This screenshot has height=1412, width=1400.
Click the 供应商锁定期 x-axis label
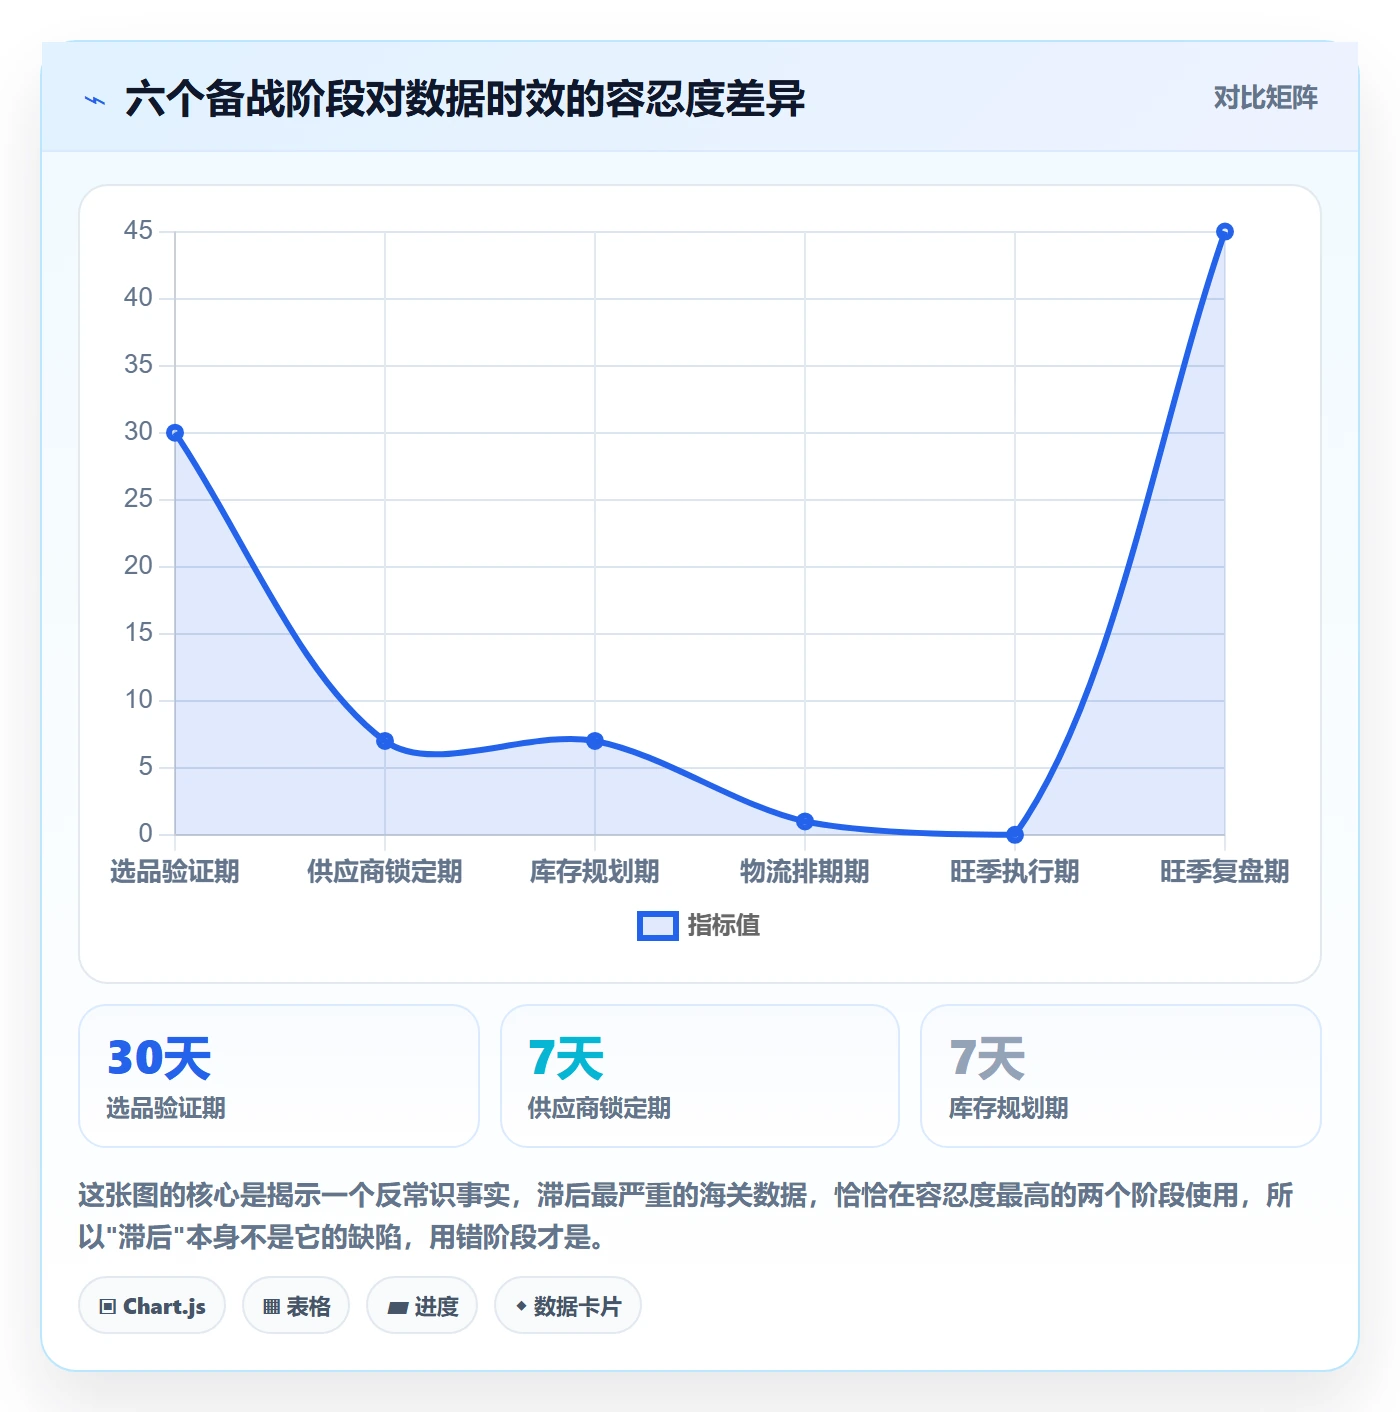[x=385, y=872]
